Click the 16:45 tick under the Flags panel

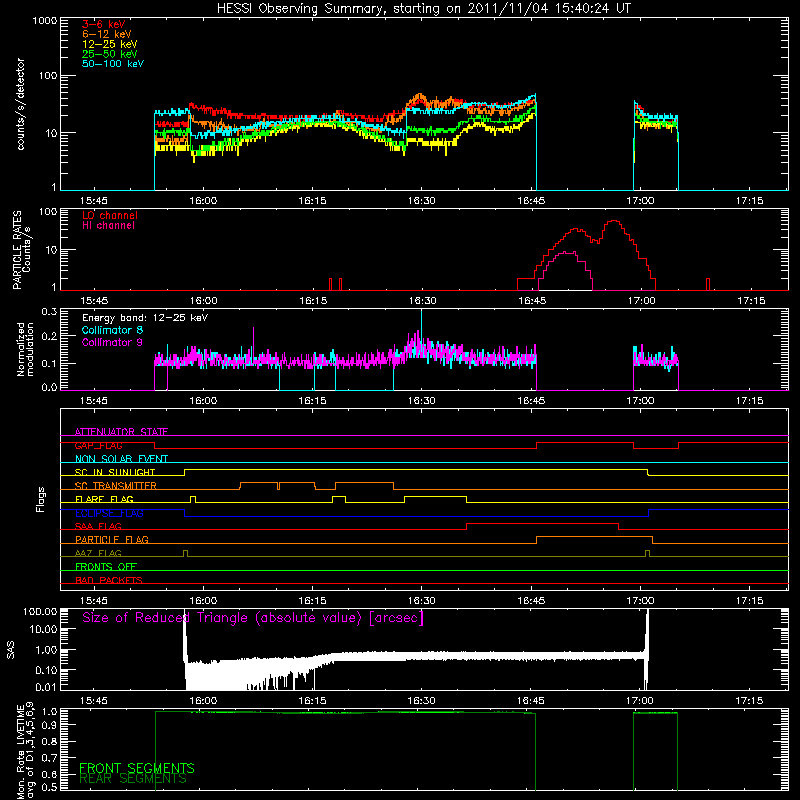(x=531, y=601)
